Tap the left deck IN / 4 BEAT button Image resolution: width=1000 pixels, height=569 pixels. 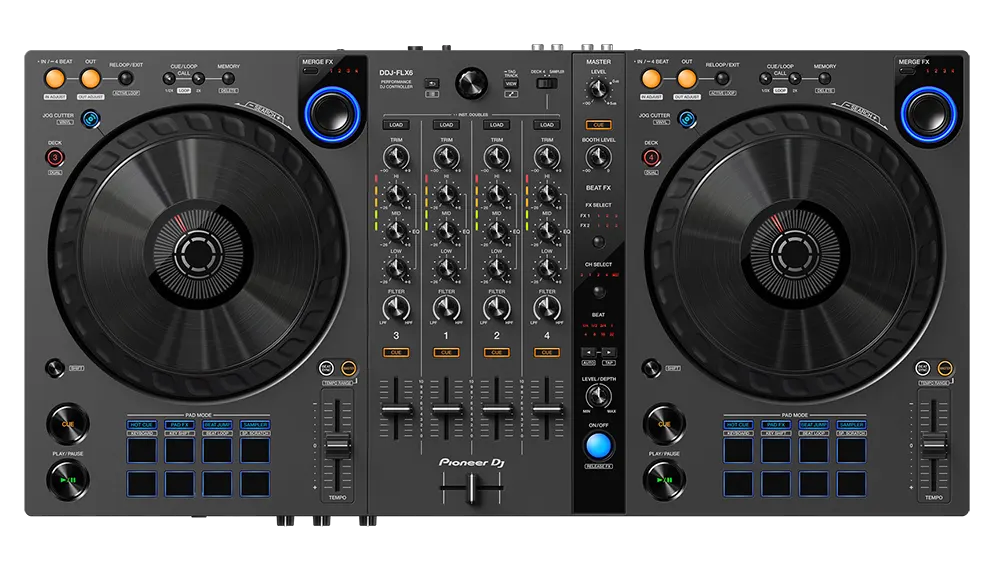tap(55, 79)
